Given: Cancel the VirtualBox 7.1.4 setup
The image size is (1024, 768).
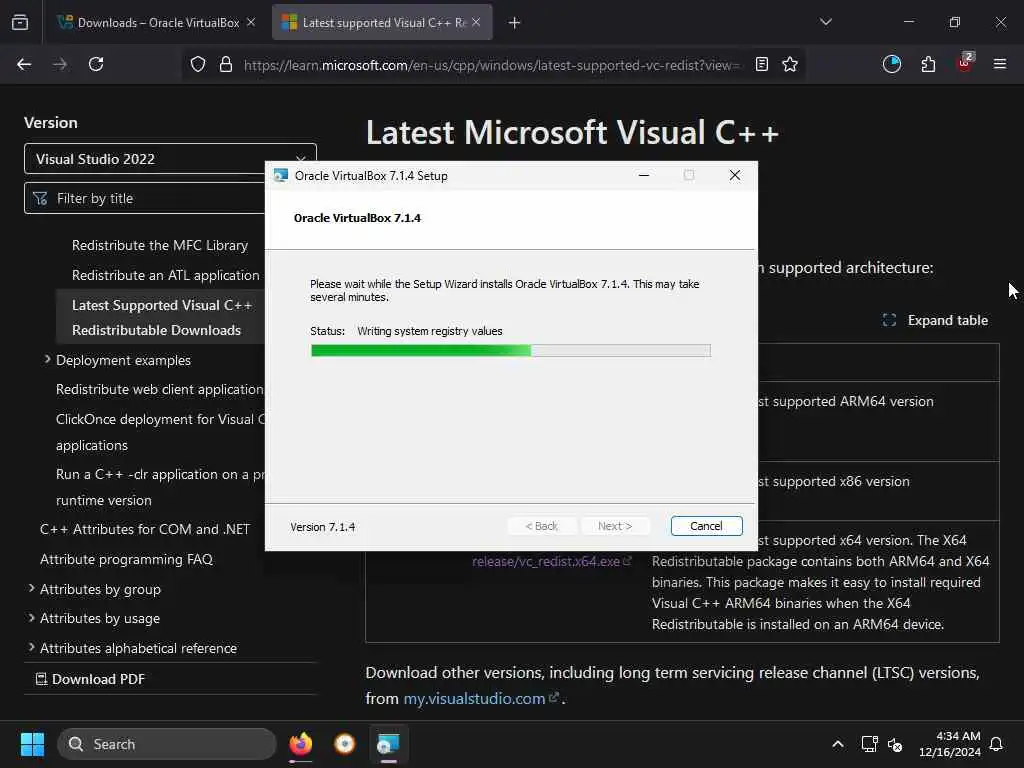Looking at the screenshot, I should (x=706, y=526).
